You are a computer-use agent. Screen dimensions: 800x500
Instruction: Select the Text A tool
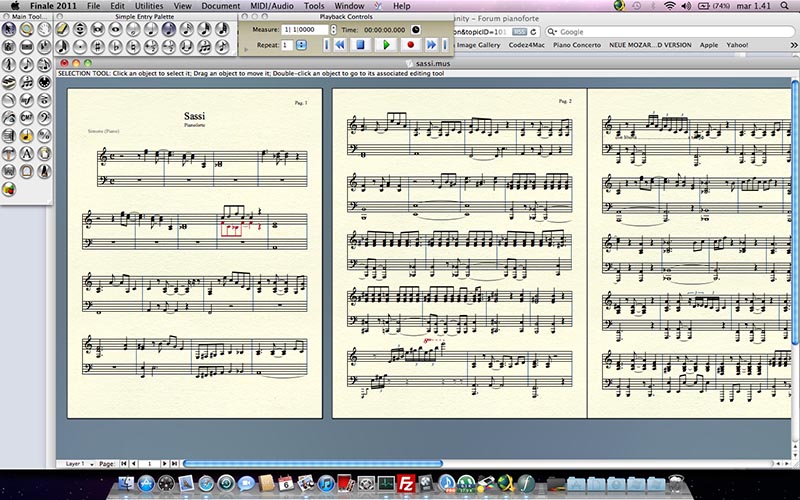pyautogui.click(x=27, y=153)
